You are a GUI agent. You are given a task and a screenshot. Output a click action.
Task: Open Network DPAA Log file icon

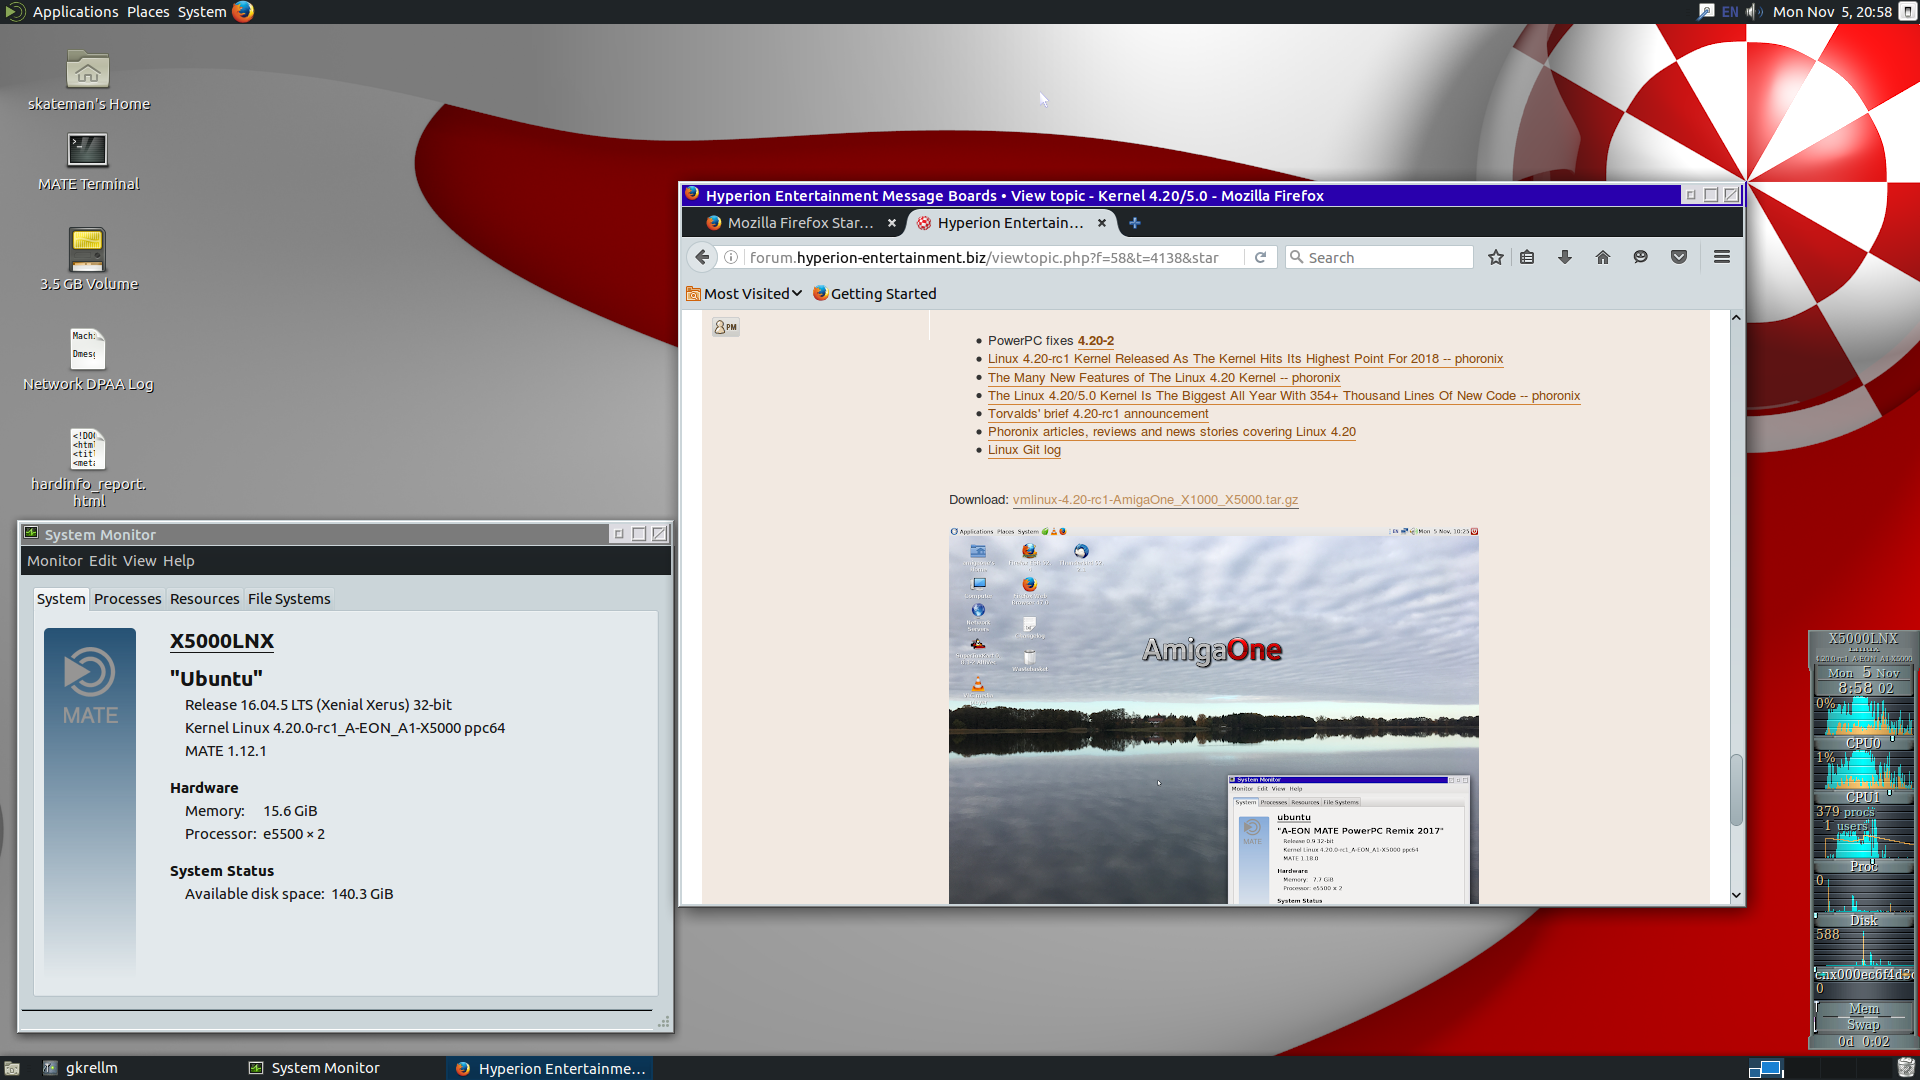pyautogui.click(x=88, y=349)
